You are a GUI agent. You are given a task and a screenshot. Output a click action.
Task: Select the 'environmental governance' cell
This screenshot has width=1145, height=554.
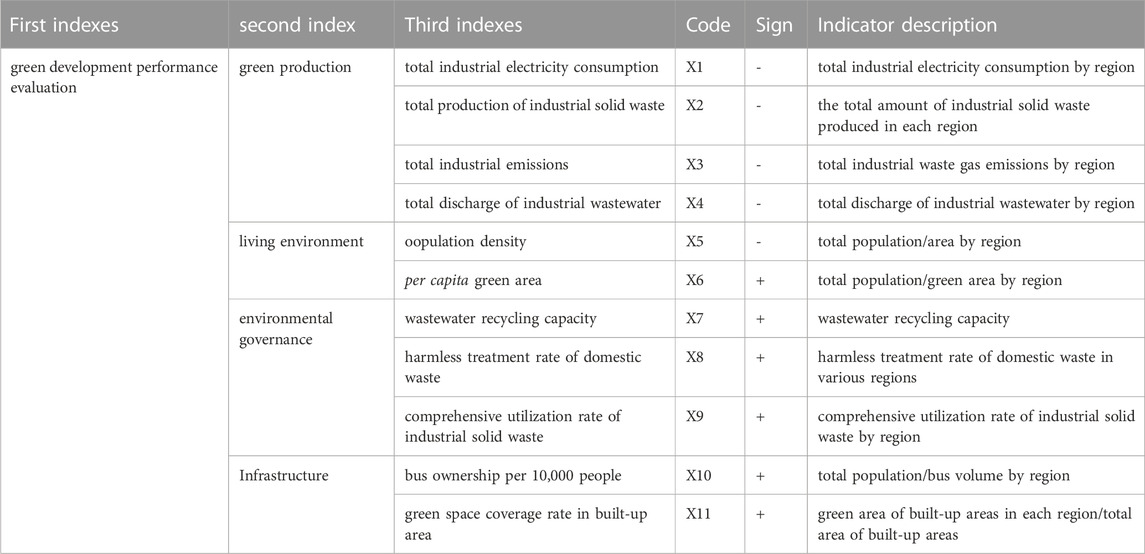[x=311, y=378]
